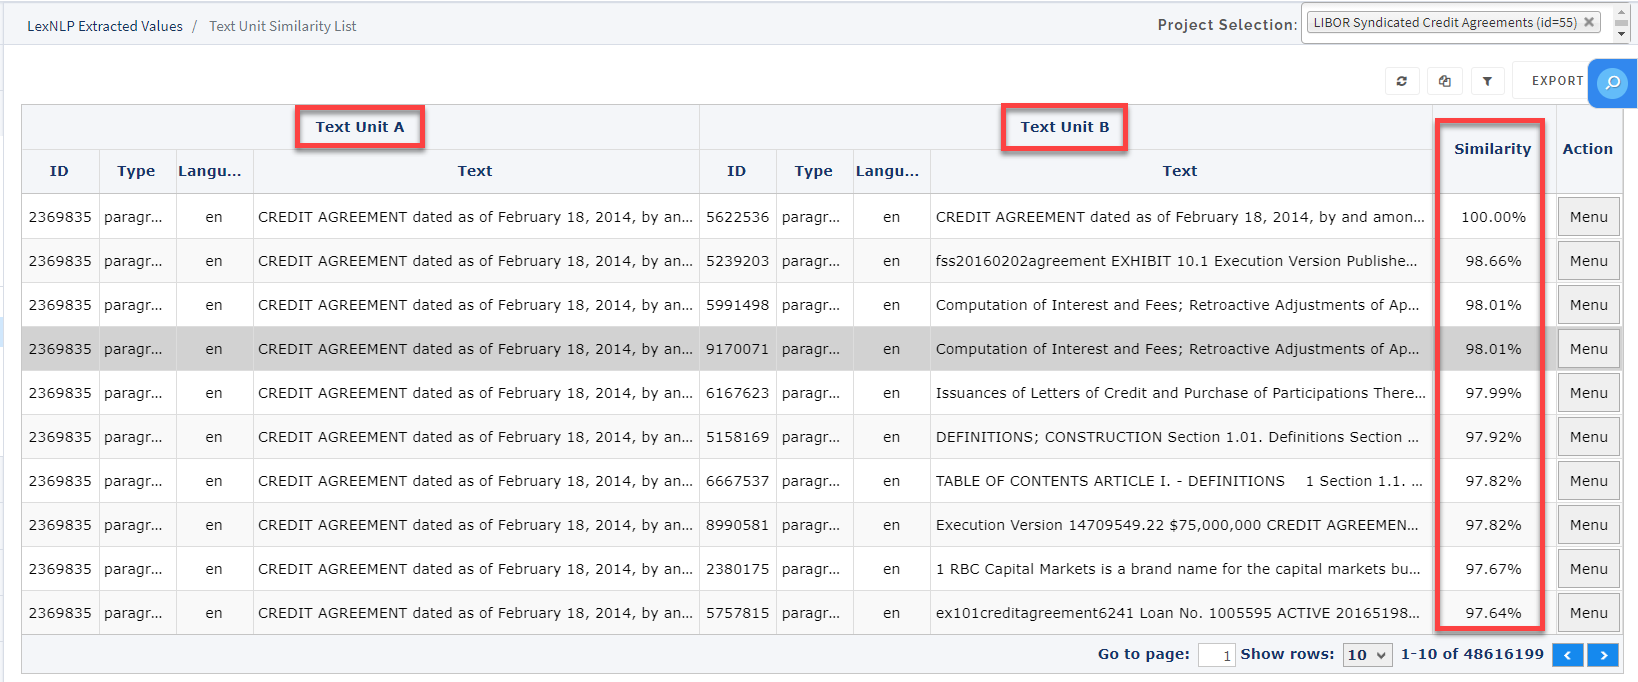Open Menu for the 97.64% similarity row
Image resolution: width=1638 pixels, height=682 pixels.
[x=1588, y=613]
